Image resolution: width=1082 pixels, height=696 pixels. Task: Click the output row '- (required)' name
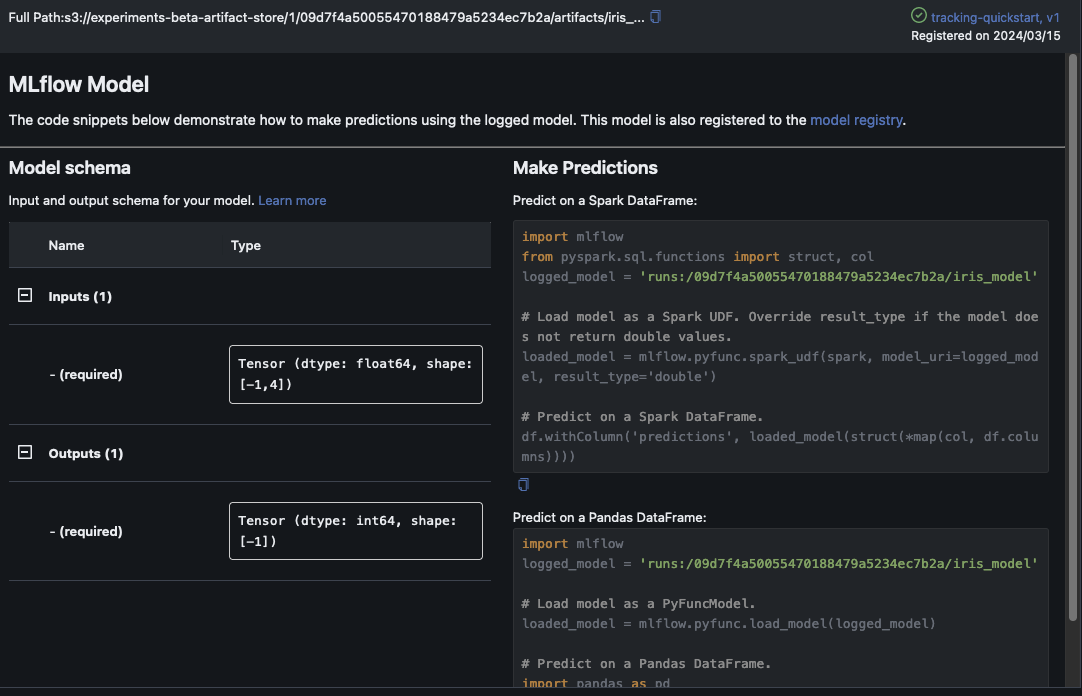86,531
